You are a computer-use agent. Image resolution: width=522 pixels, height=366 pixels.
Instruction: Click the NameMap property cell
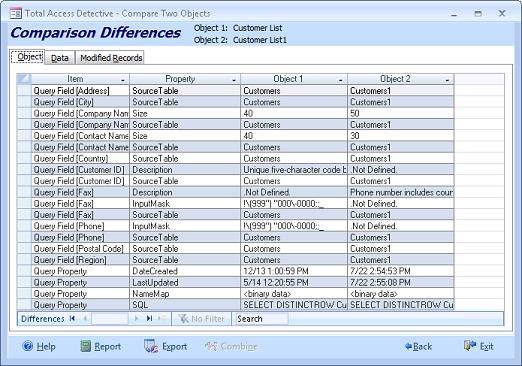click(x=185, y=294)
